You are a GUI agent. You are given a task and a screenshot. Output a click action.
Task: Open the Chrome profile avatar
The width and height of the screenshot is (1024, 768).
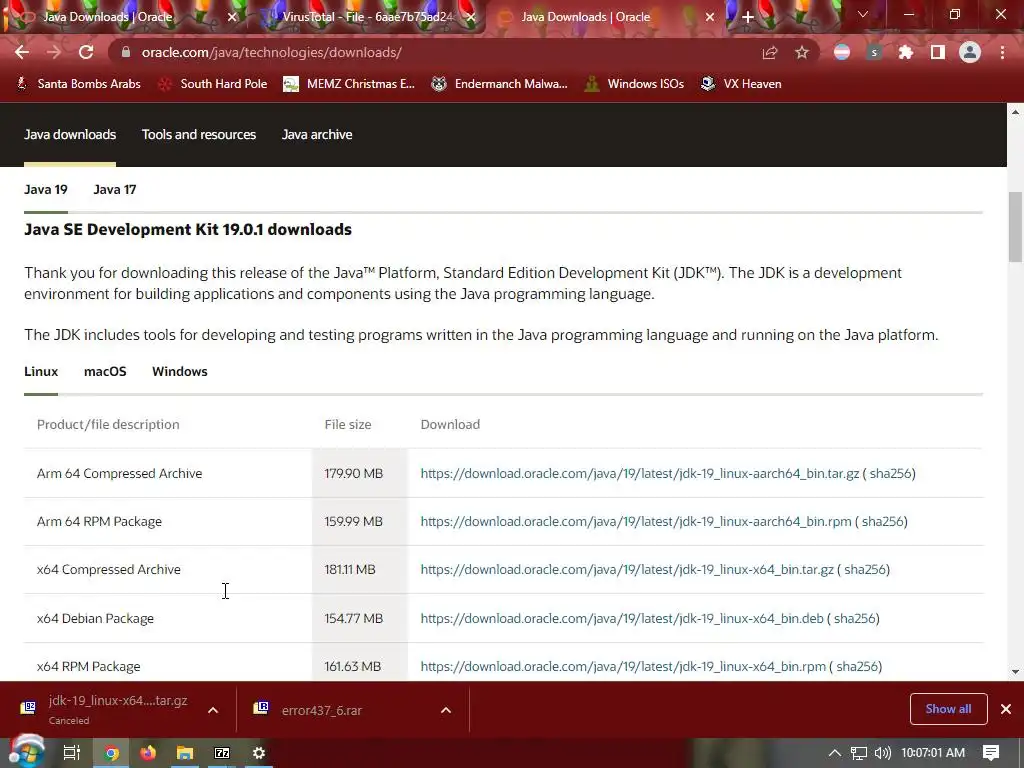click(x=970, y=52)
